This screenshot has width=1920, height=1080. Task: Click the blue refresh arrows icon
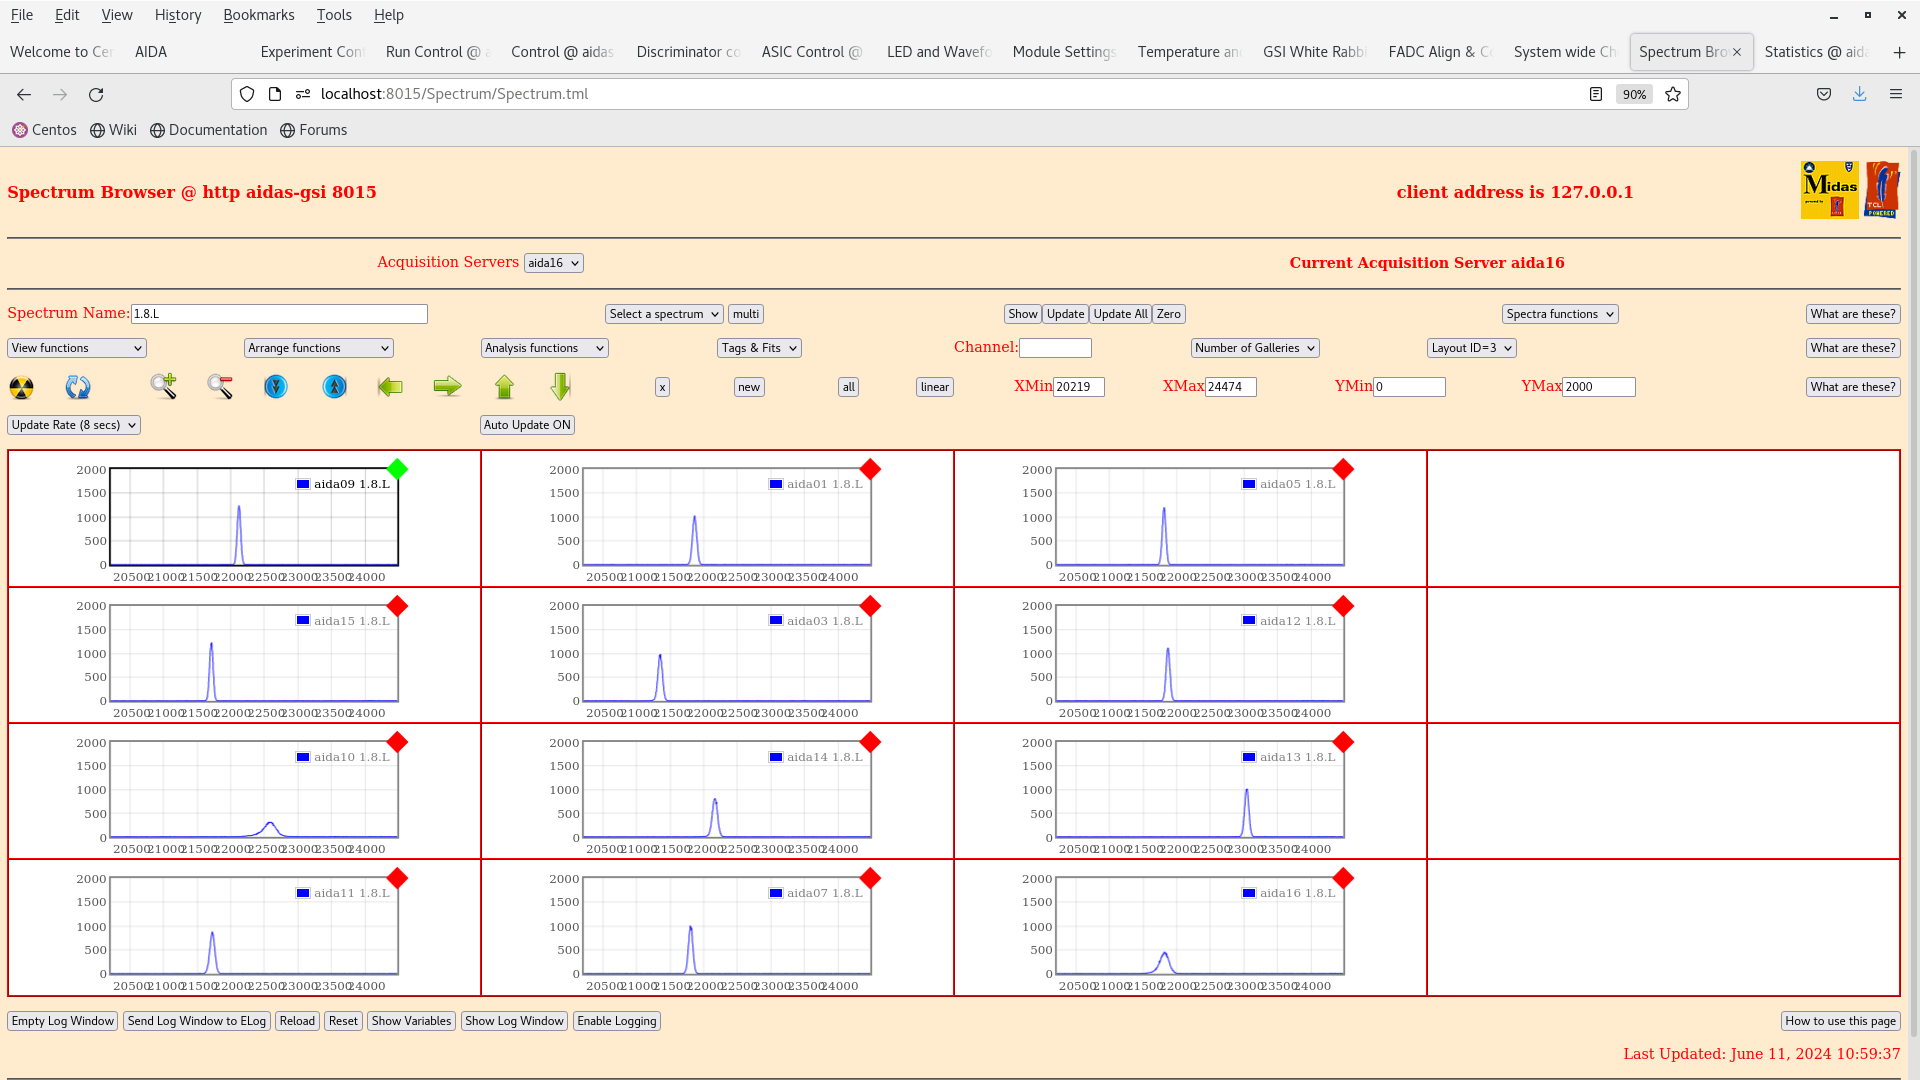click(78, 387)
